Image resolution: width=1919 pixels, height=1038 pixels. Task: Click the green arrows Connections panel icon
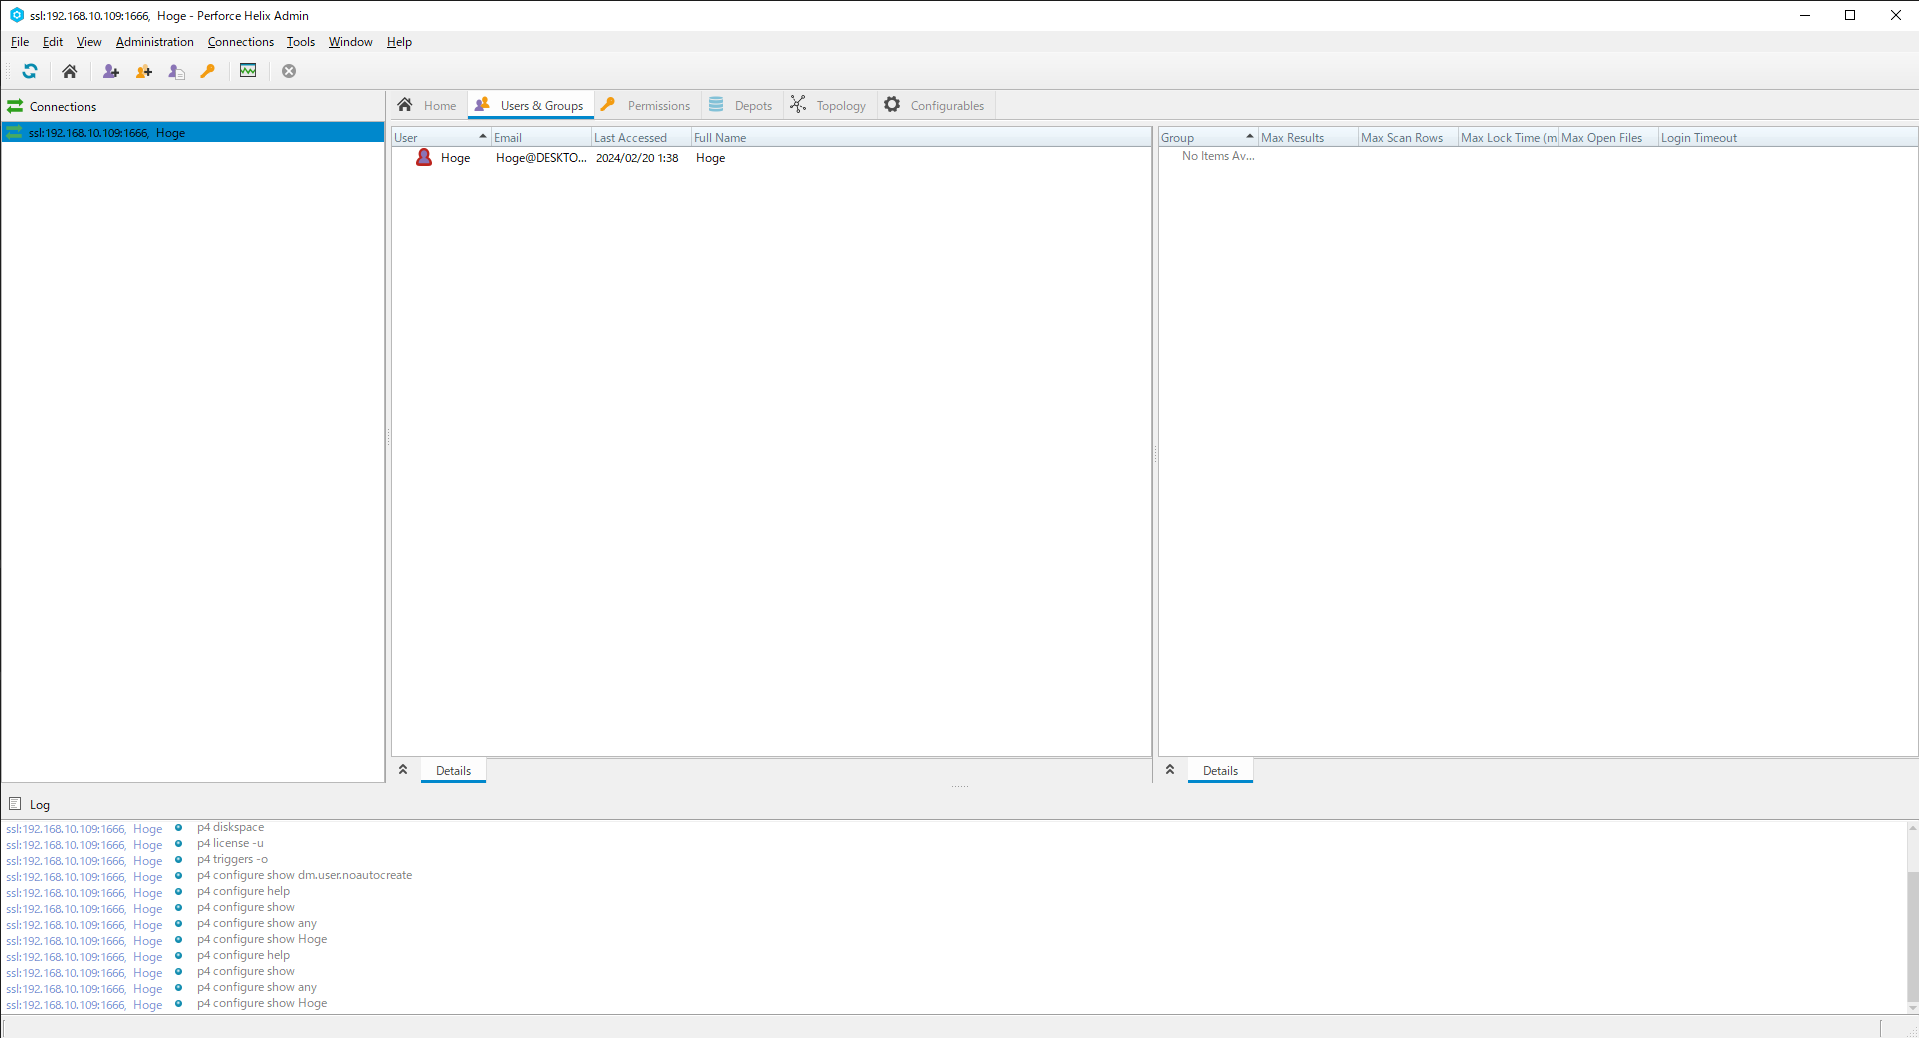tap(15, 106)
